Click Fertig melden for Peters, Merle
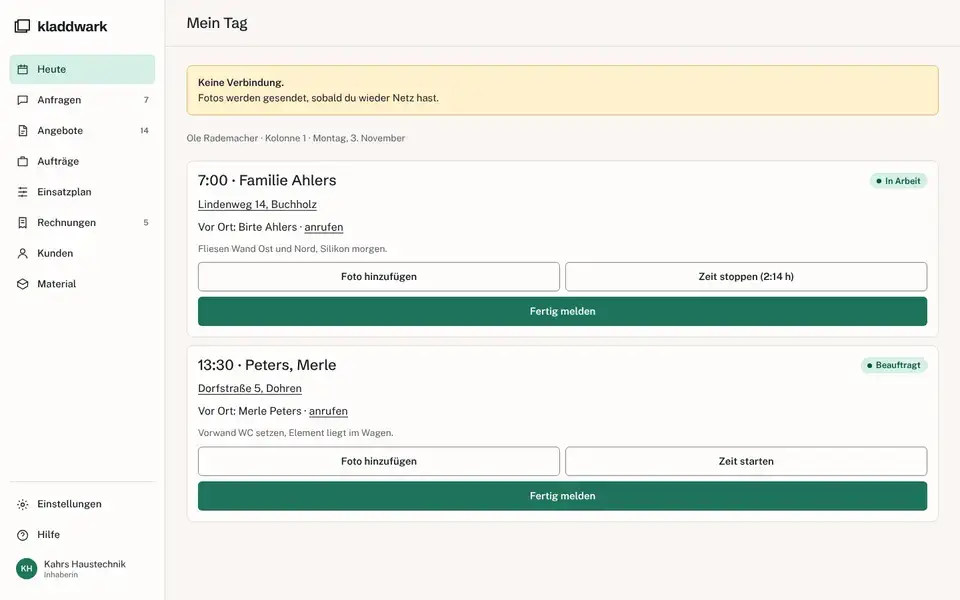960x600 pixels. [x=562, y=496]
